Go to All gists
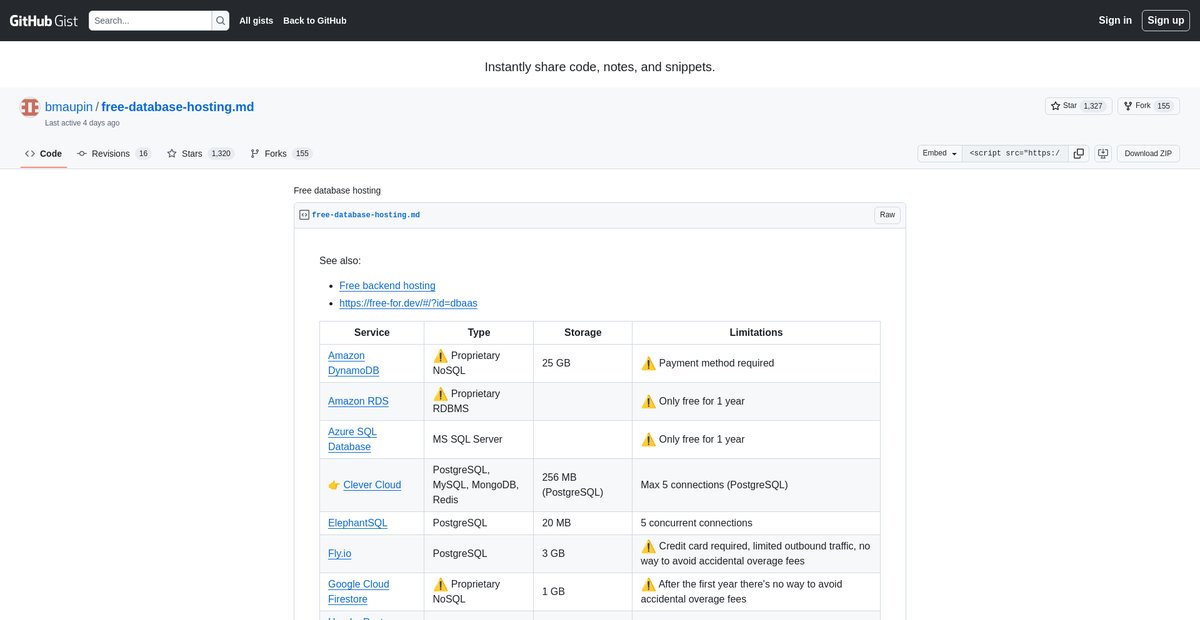 (256, 20)
